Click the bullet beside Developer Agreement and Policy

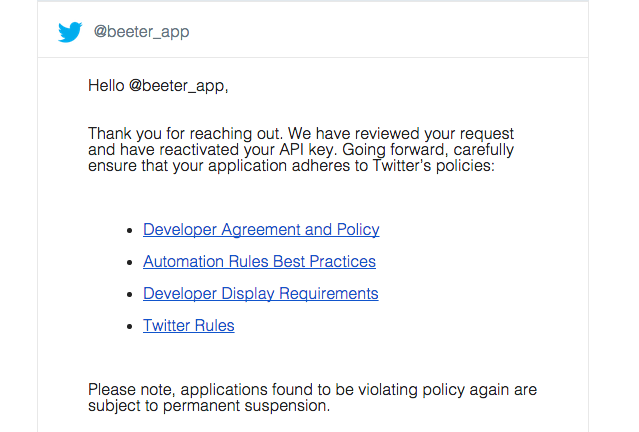point(131,231)
